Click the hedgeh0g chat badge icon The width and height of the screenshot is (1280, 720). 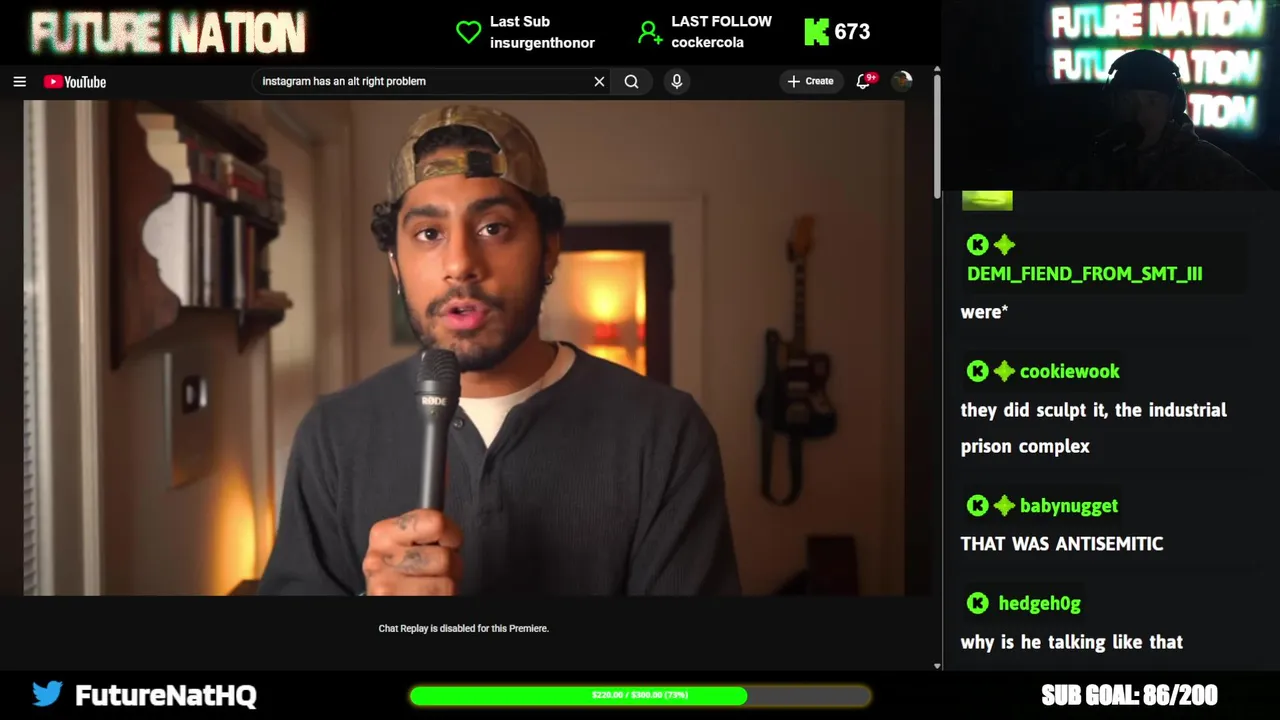978,603
